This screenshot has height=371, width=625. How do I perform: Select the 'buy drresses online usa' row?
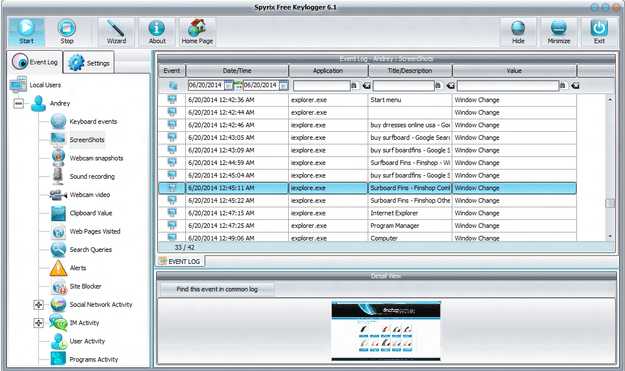[367, 125]
